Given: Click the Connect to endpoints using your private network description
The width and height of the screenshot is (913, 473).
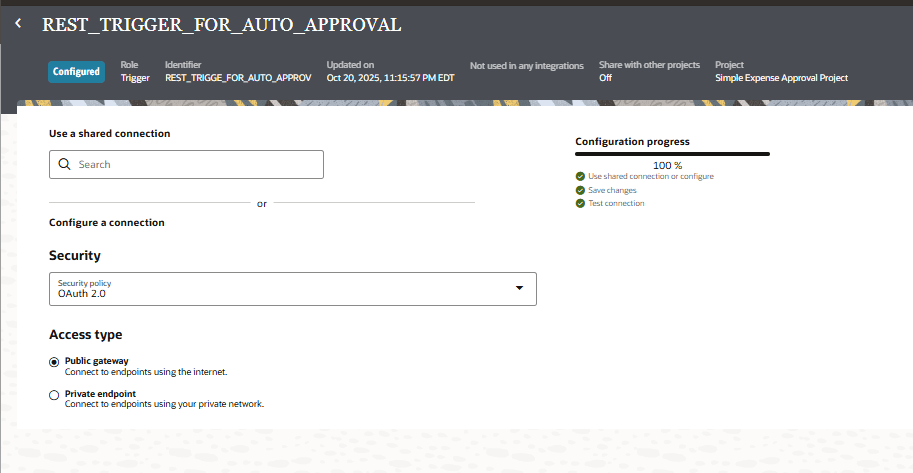Looking at the screenshot, I should click(x=164, y=404).
